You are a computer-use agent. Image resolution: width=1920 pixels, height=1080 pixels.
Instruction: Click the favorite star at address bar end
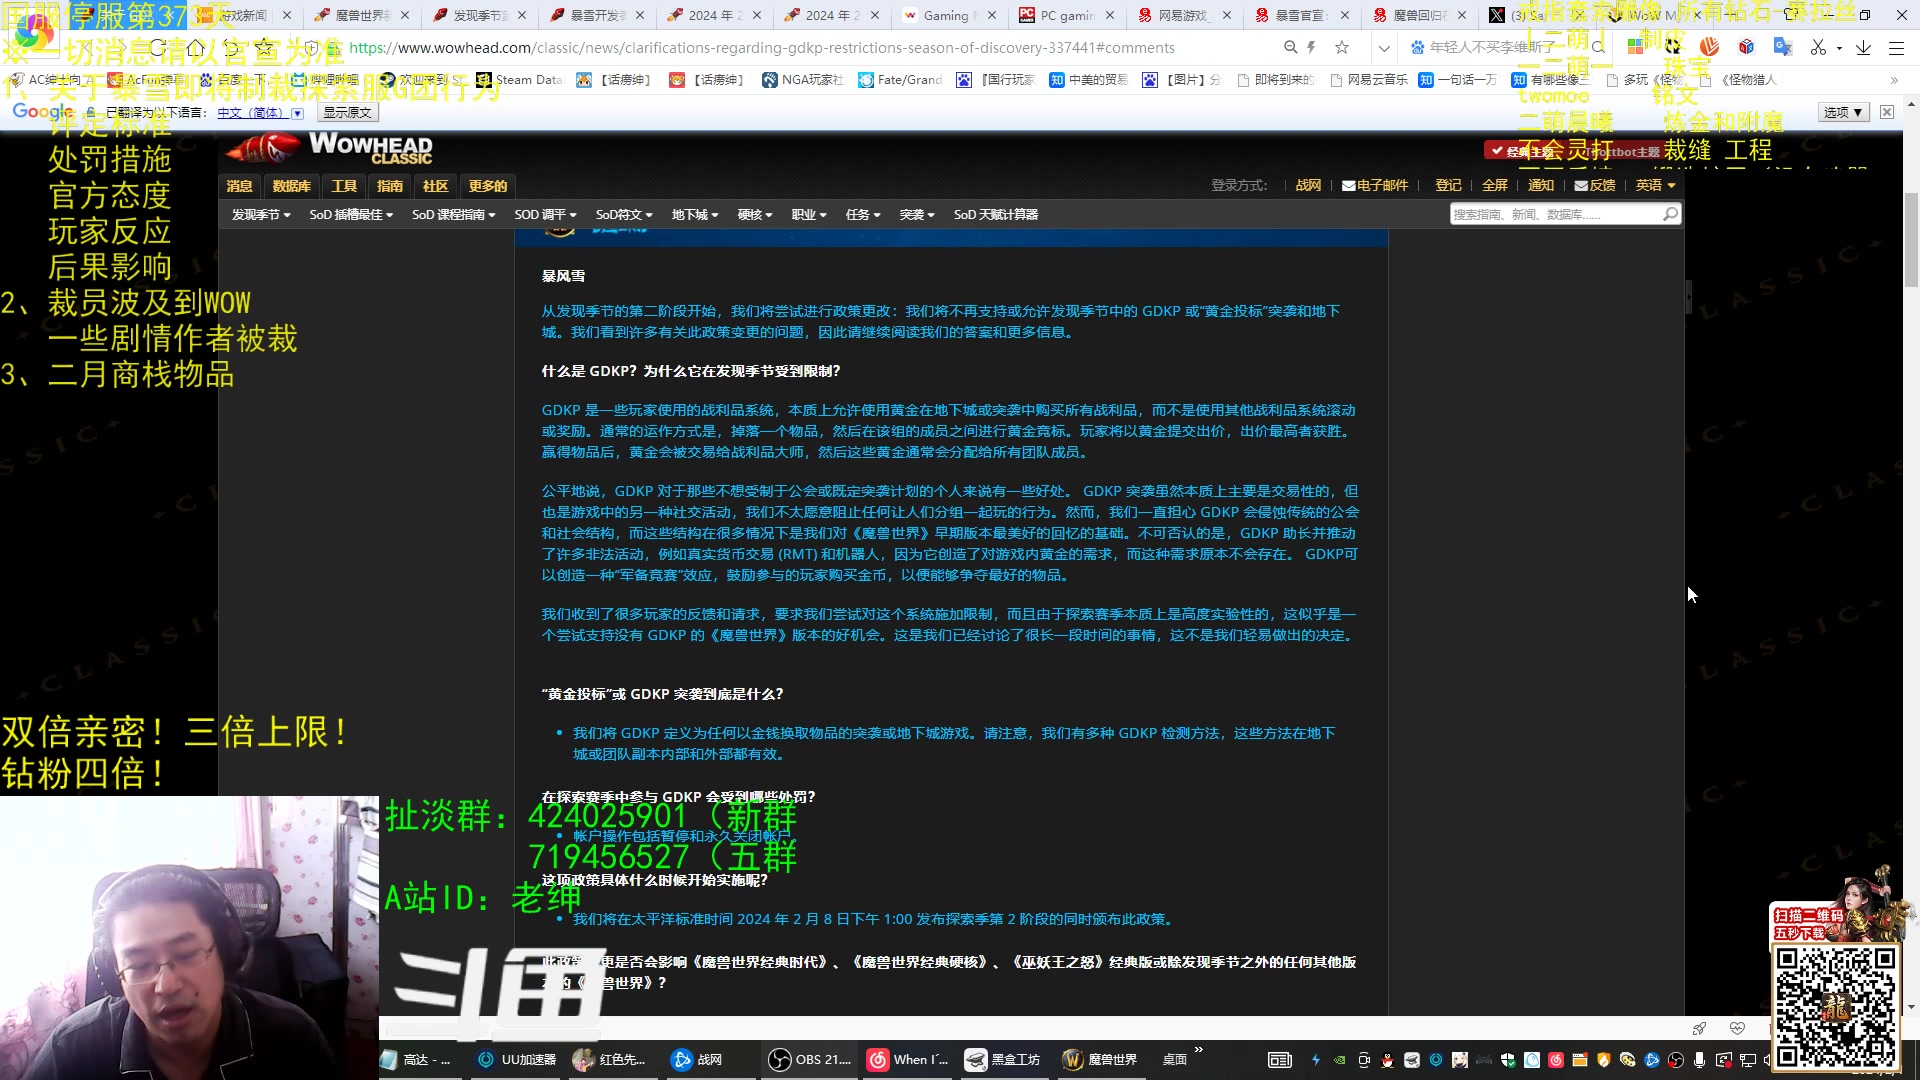click(x=1342, y=47)
